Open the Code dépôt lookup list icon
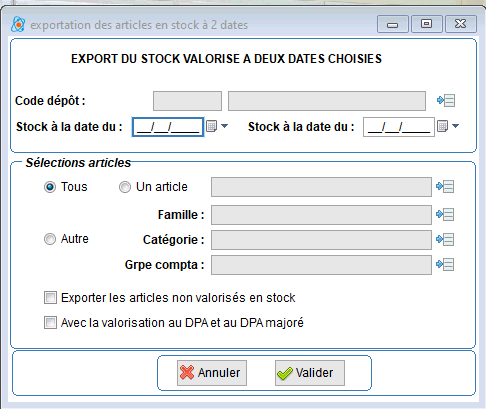This screenshot has width=486, height=409. [446, 100]
